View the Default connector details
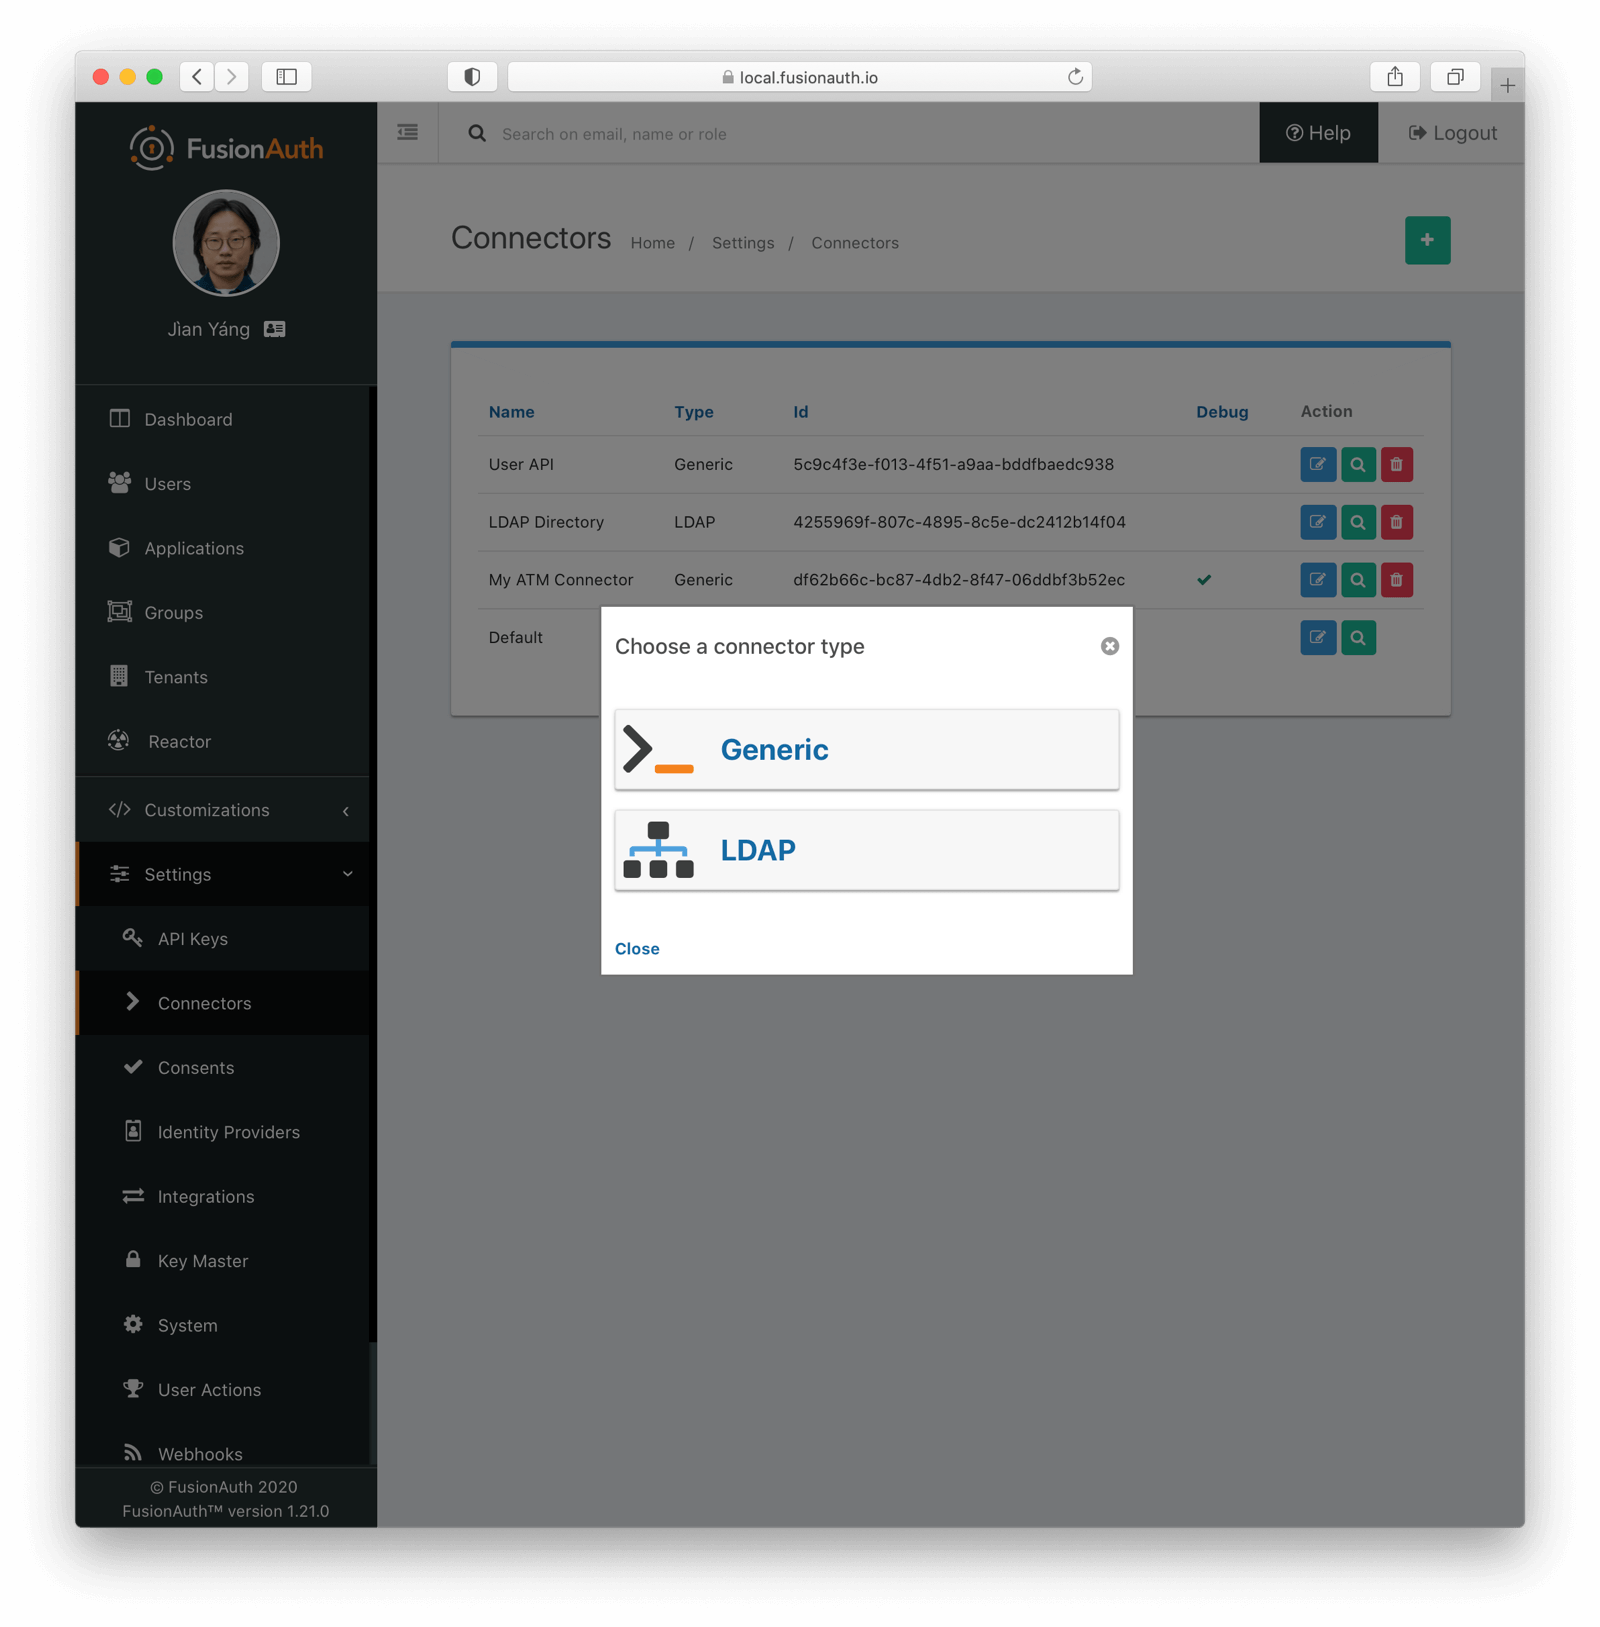 [1357, 638]
